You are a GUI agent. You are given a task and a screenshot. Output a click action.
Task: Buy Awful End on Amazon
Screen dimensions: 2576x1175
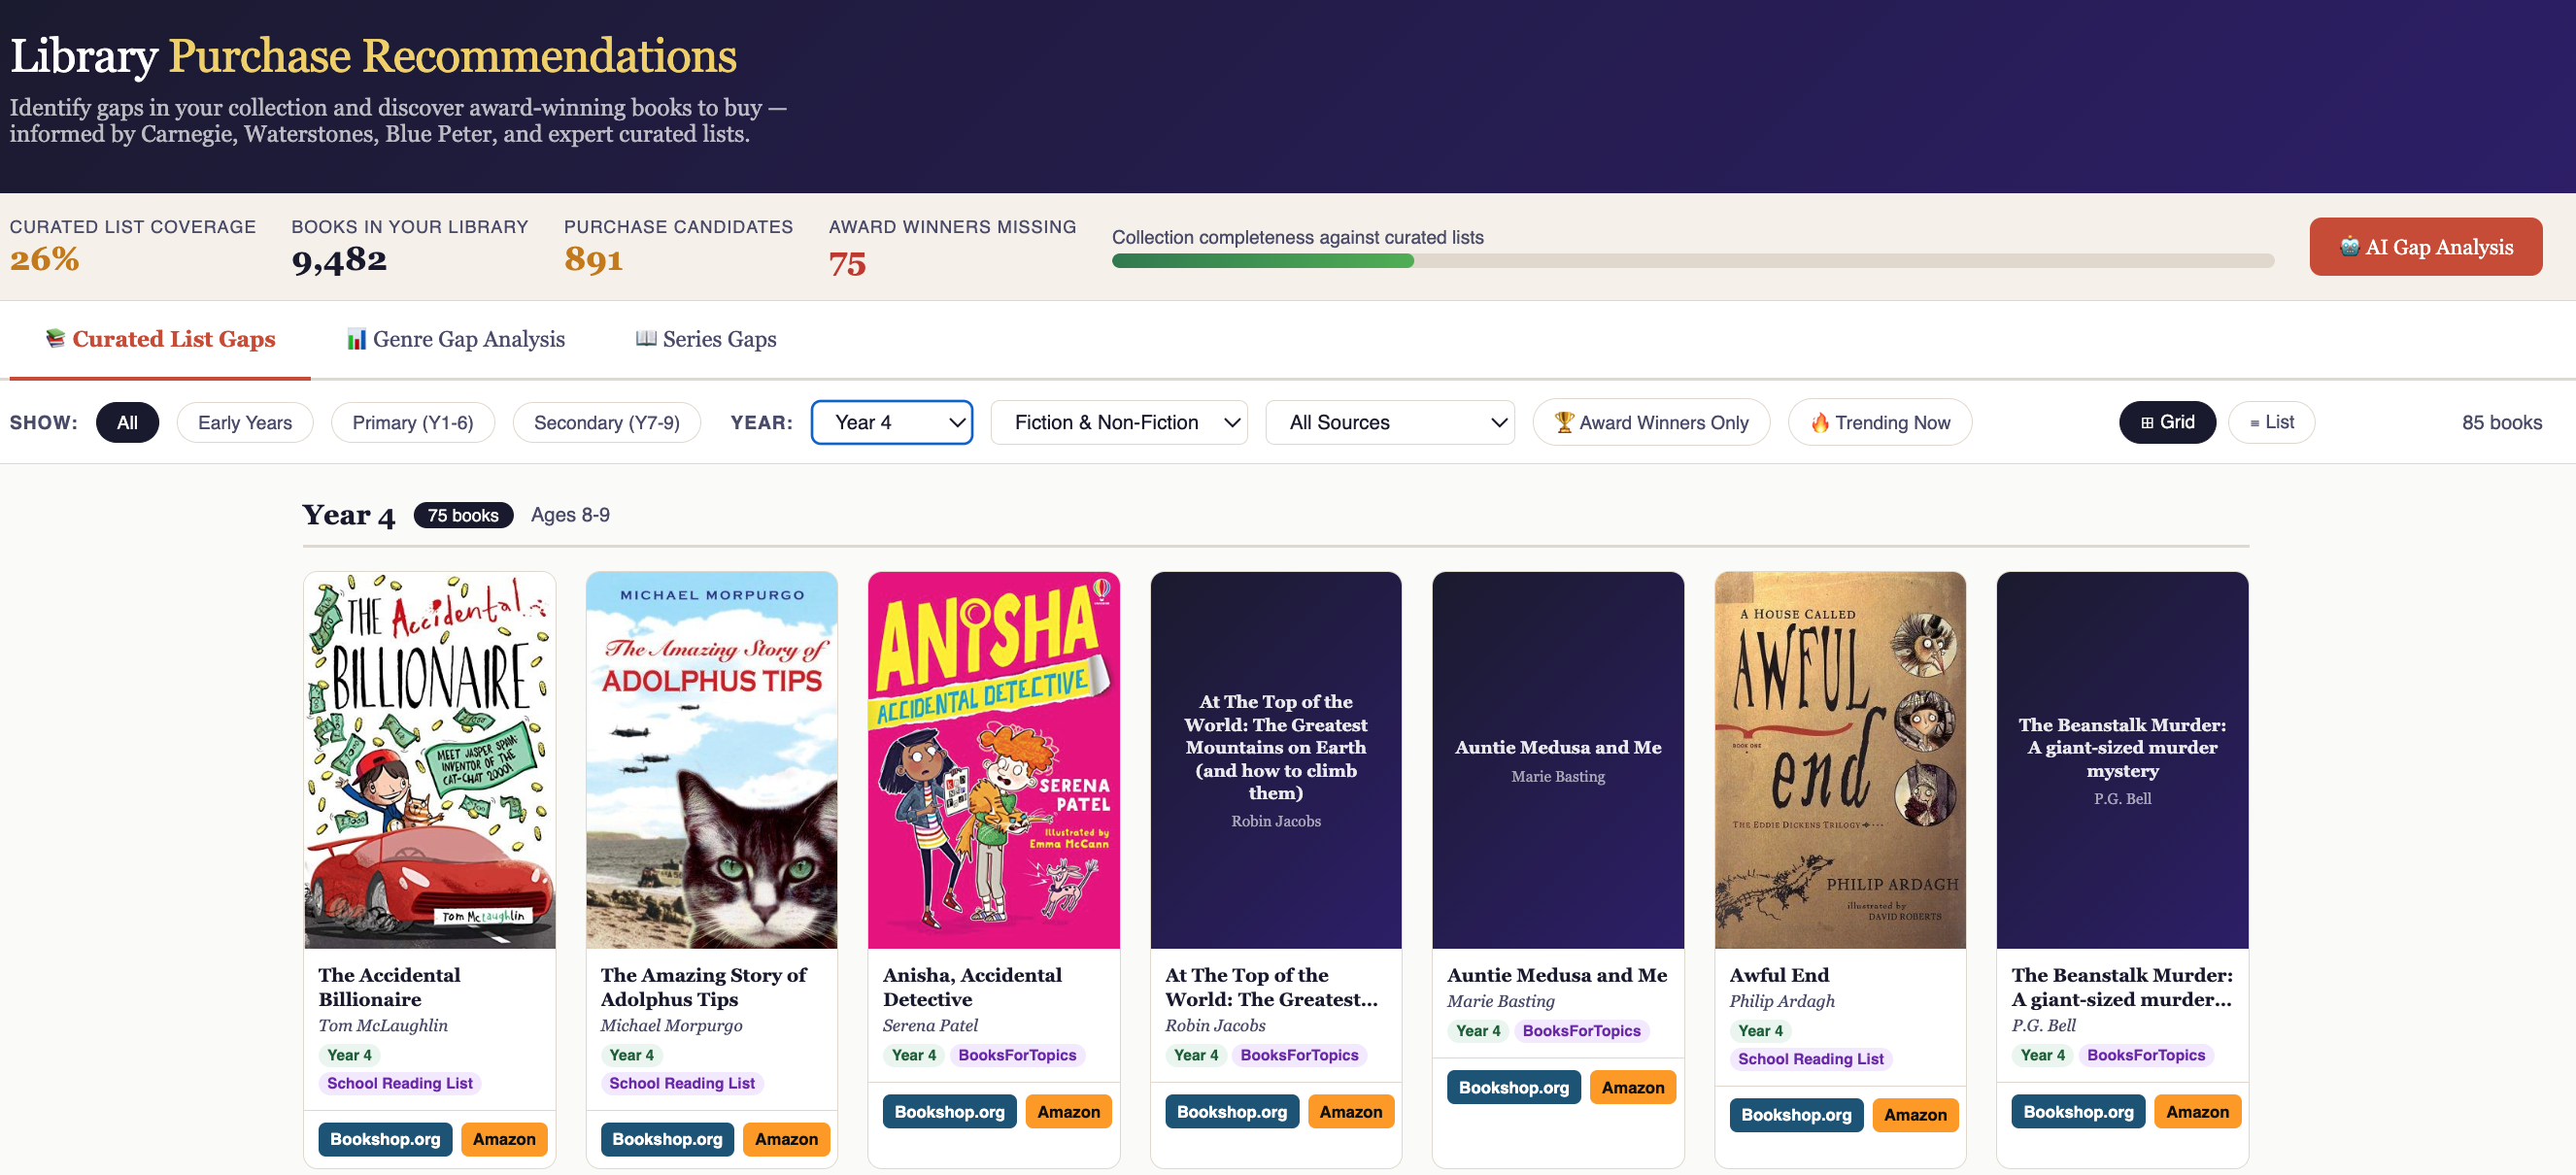(x=1915, y=1115)
